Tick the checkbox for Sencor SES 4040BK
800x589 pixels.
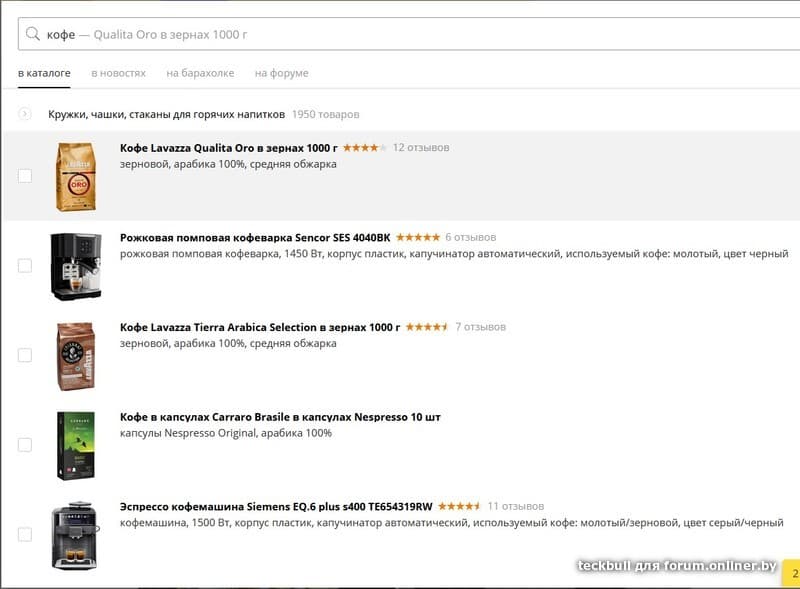(25, 266)
